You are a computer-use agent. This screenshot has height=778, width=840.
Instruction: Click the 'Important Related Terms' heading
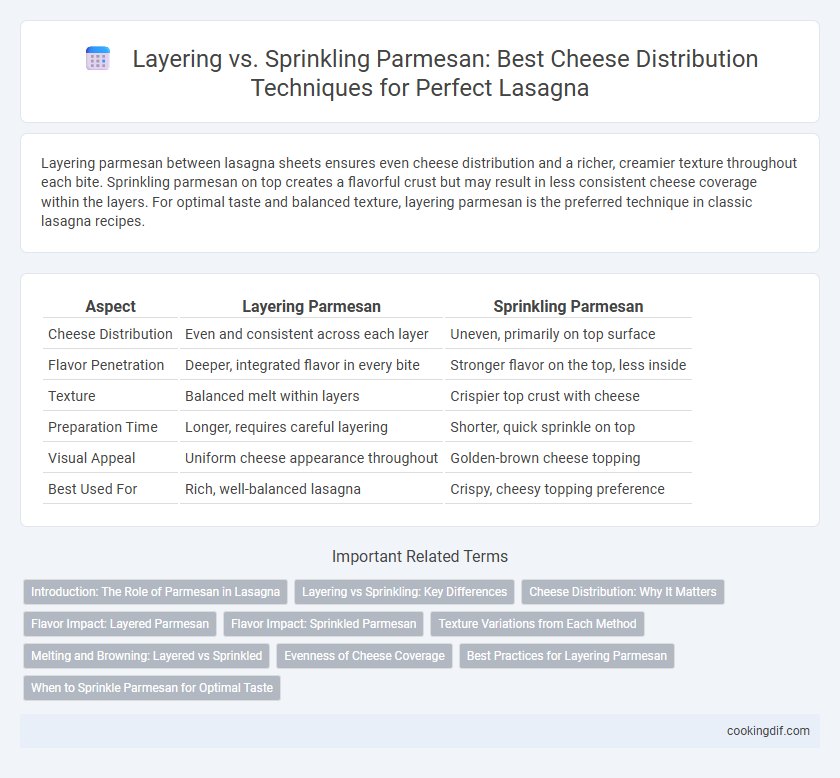420,556
